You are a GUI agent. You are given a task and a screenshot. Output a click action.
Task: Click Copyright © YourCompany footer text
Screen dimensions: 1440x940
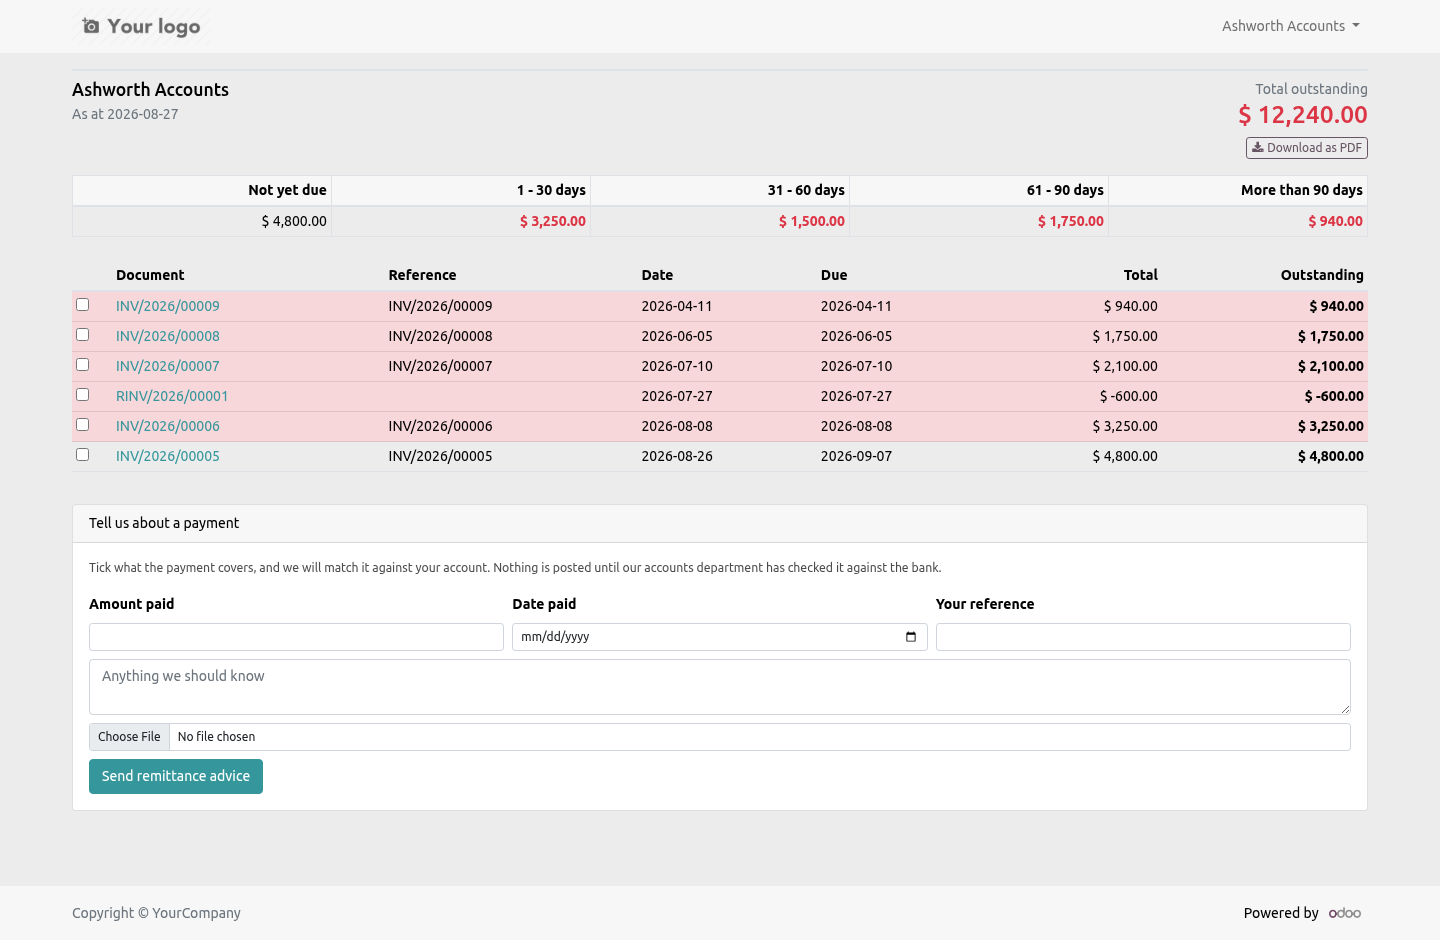(x=156, y=913)
